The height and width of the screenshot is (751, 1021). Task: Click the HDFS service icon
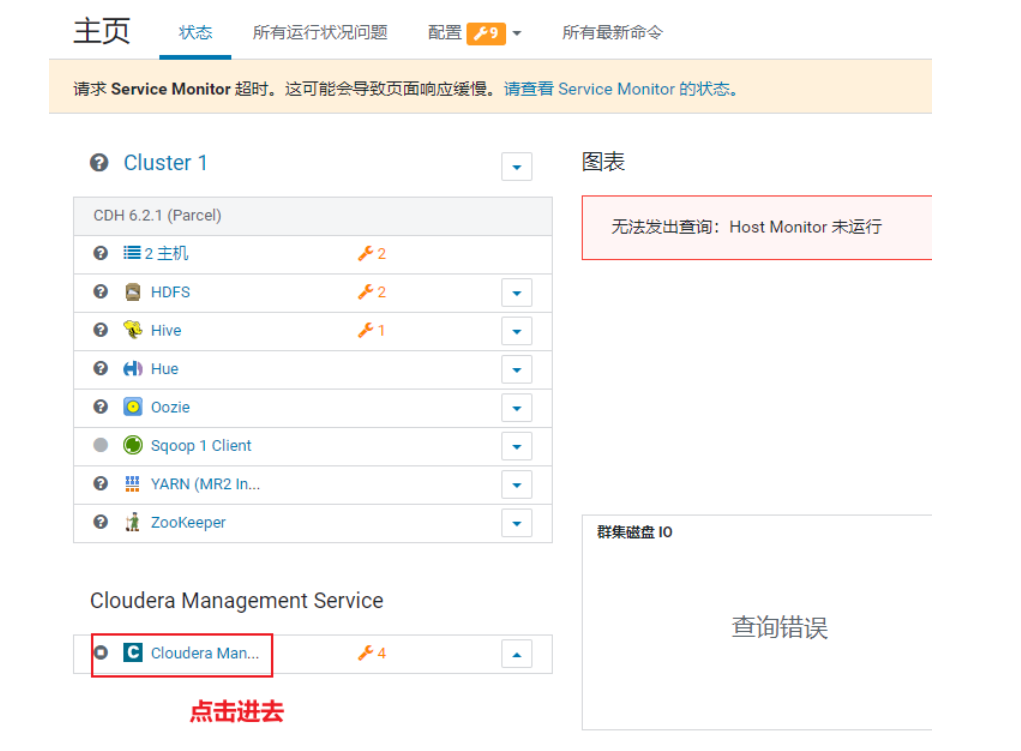(133, 292)
